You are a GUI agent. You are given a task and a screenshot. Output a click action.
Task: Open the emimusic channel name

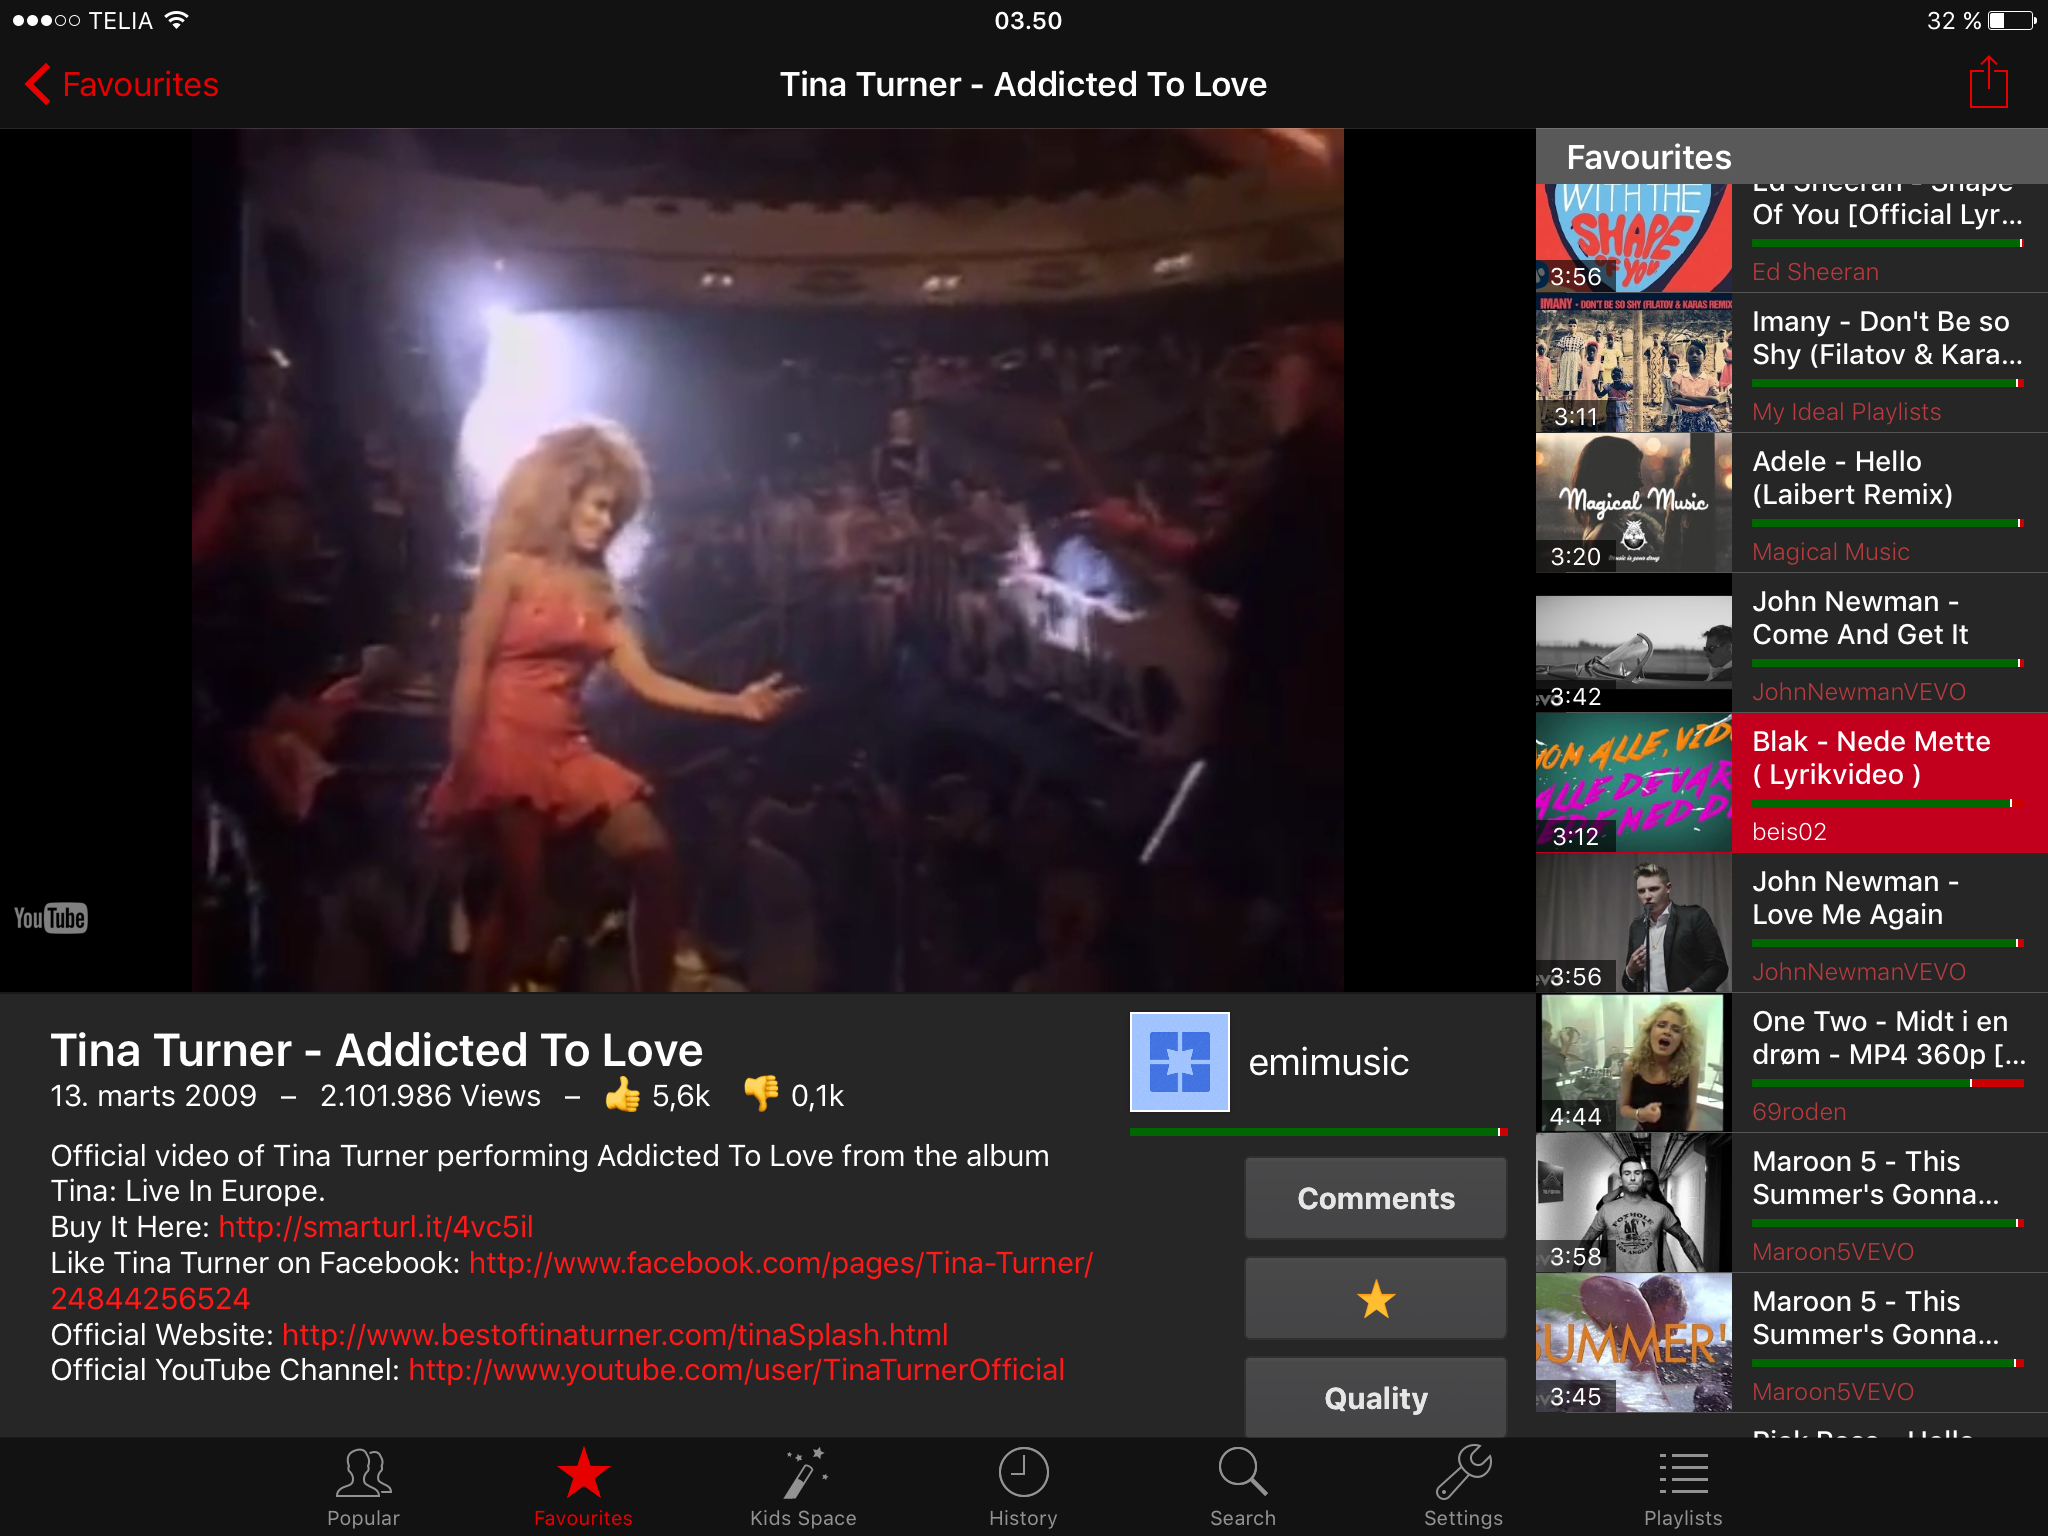(x=1328, y=1062)
